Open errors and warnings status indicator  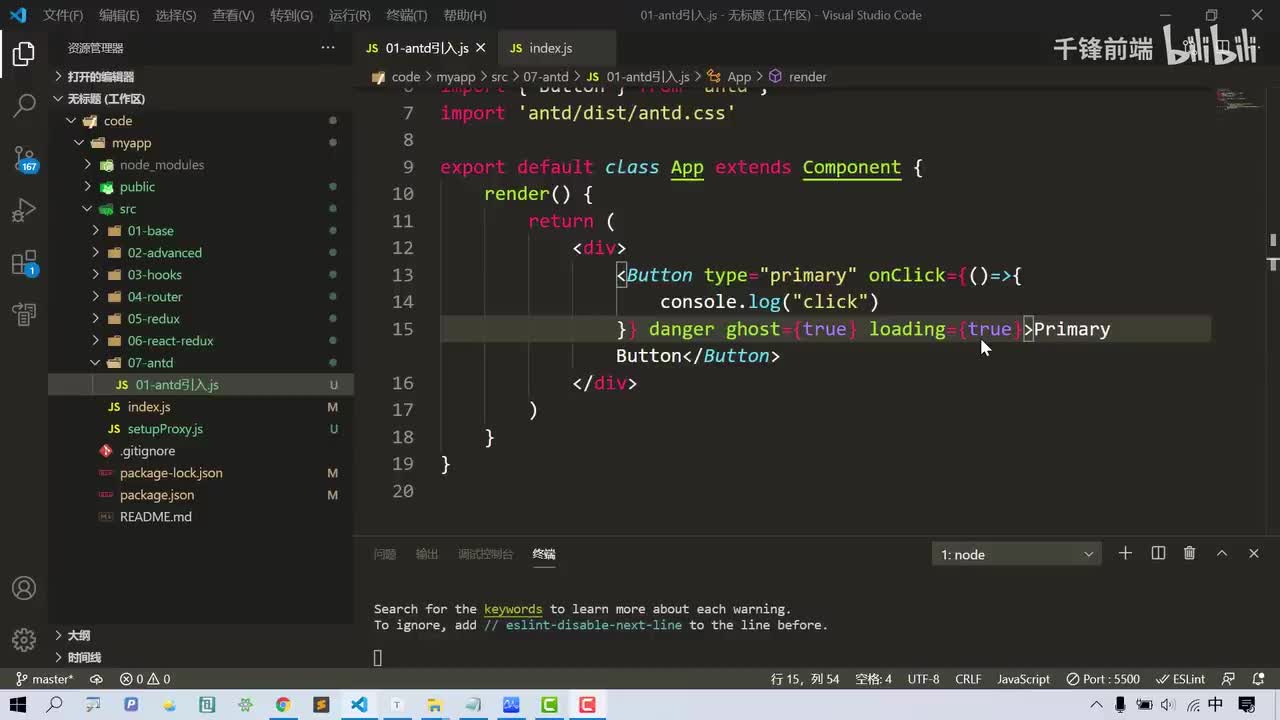pos(145,679)
